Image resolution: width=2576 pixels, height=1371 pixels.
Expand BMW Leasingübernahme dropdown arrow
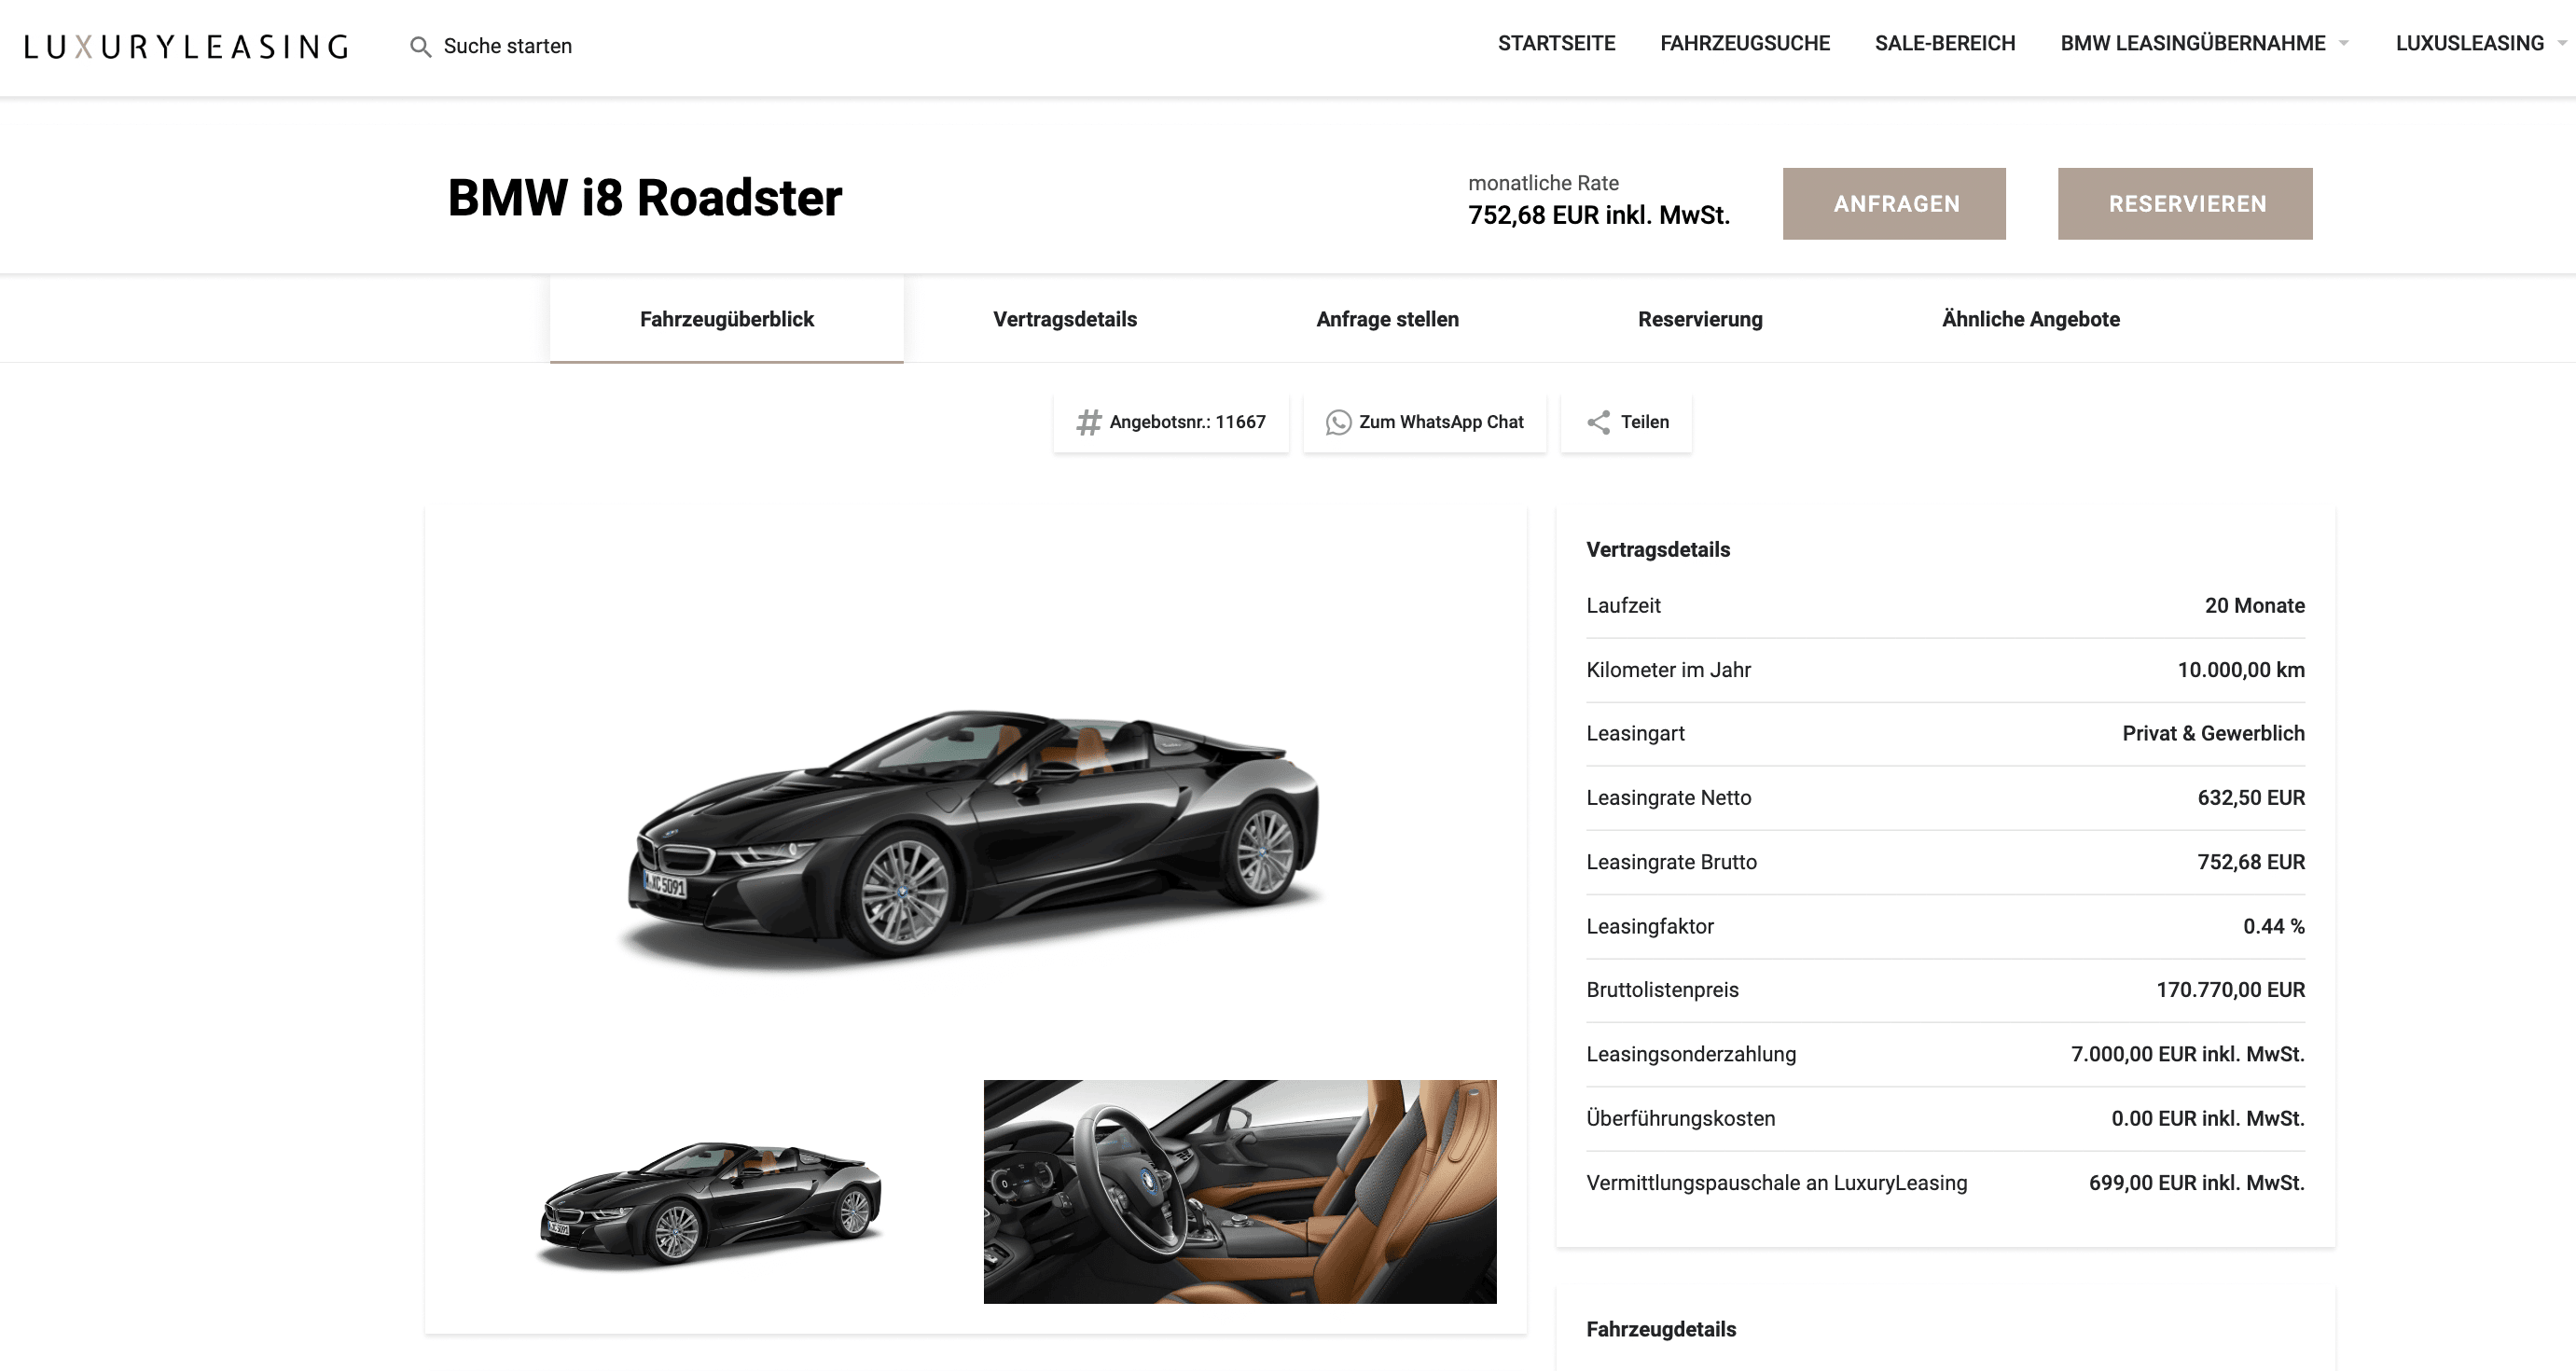pos(2343,43)
